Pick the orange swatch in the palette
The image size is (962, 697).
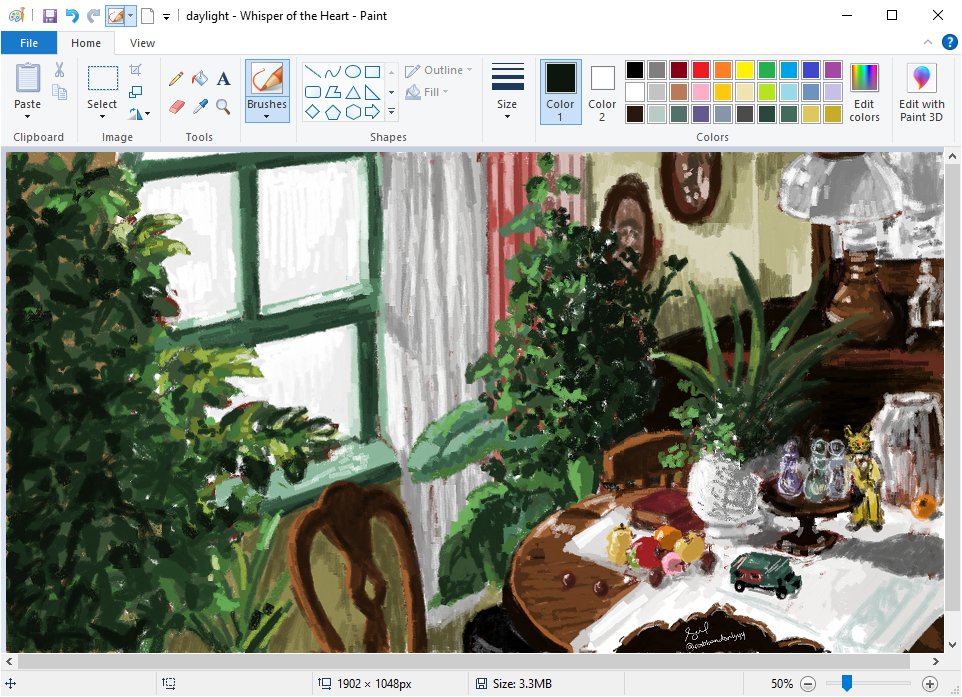pyautogui.click(x=723, y=70)
